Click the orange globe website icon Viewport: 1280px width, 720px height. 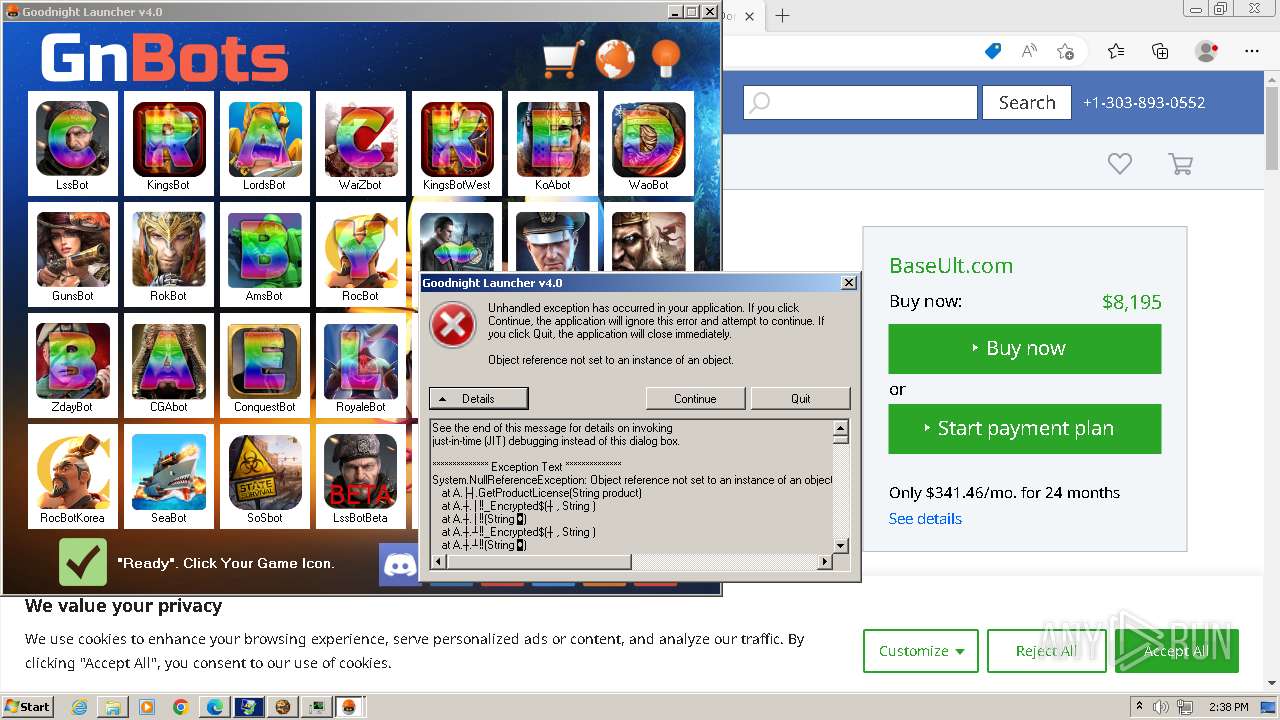coord(615,59)
